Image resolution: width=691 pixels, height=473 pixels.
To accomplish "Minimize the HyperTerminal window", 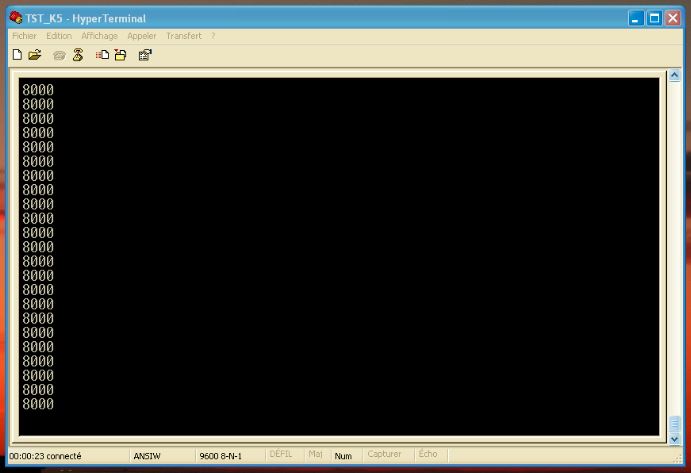I will pyautogui.click(x=635, y=19).
